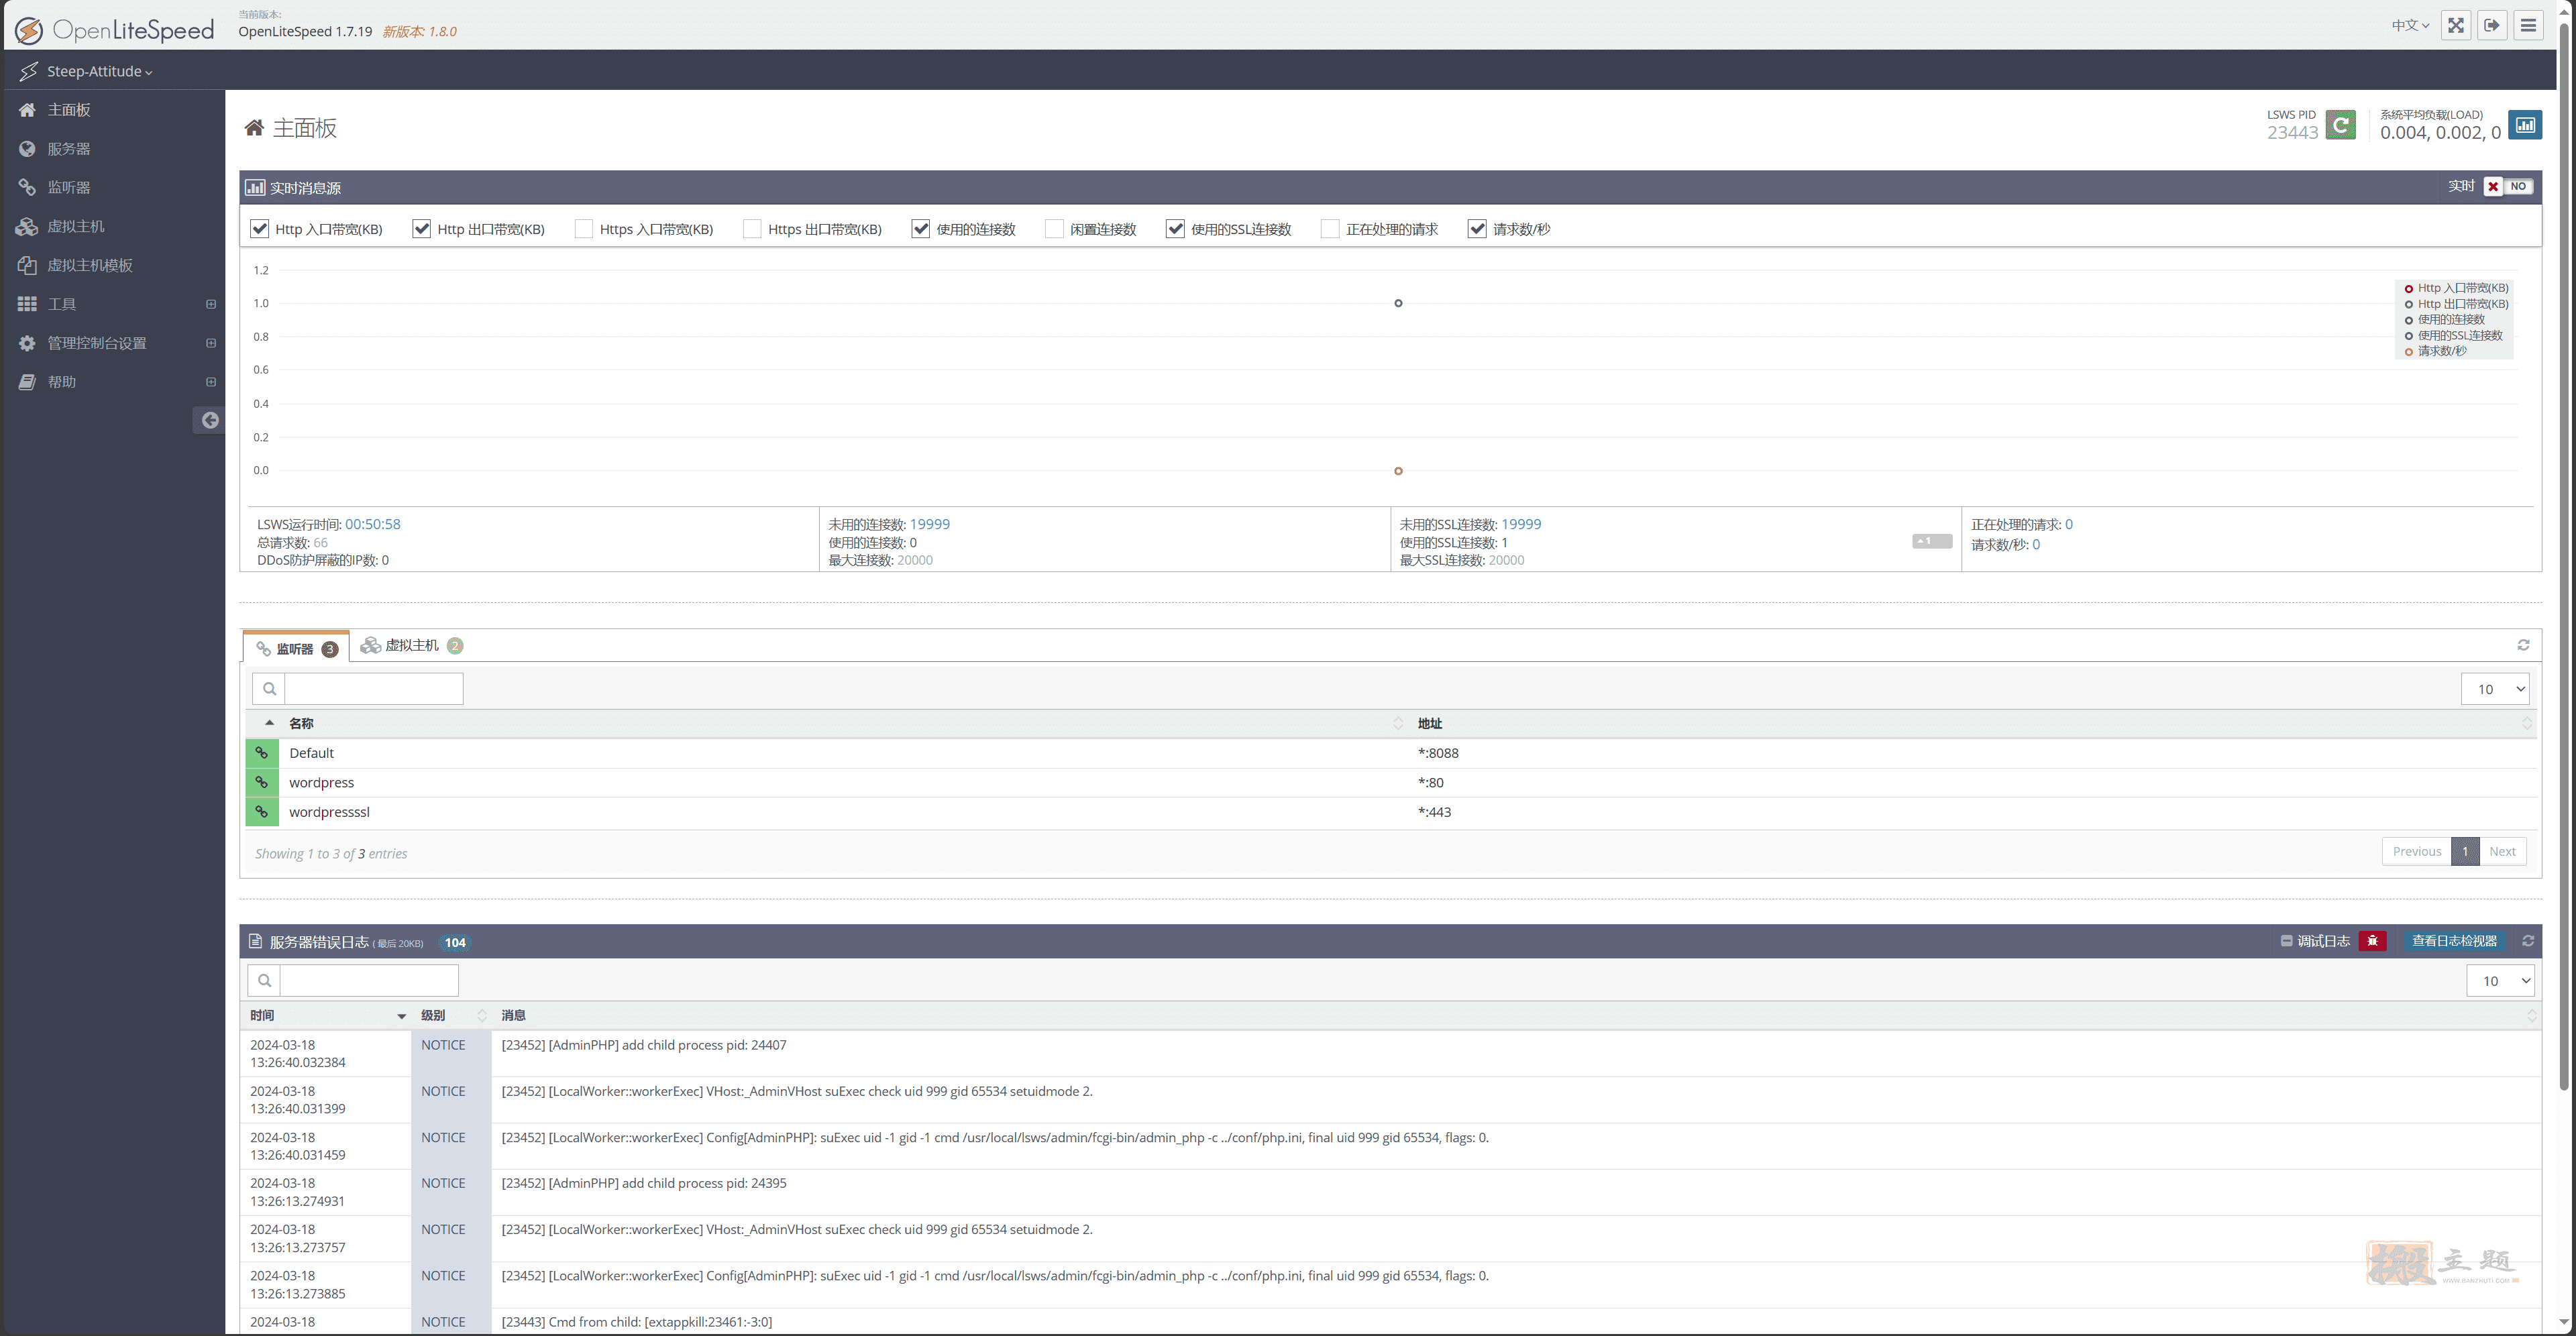The width and height of the screenshot is (2576, 1336).
Task: Click the 新版本 1.8.0 link
Action: 419,32
